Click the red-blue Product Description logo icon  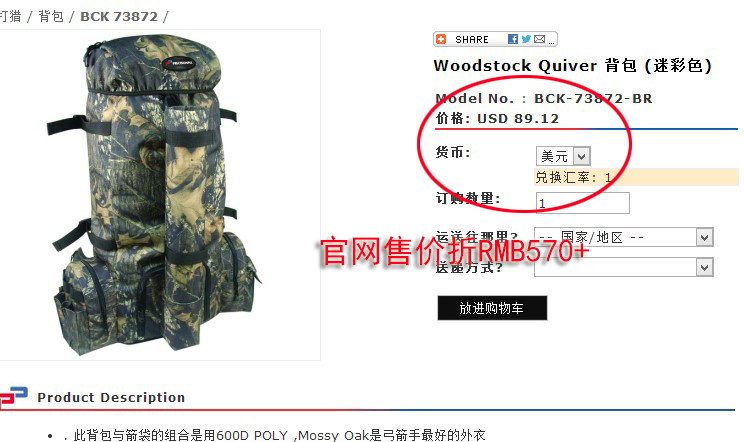pos(13,397)
